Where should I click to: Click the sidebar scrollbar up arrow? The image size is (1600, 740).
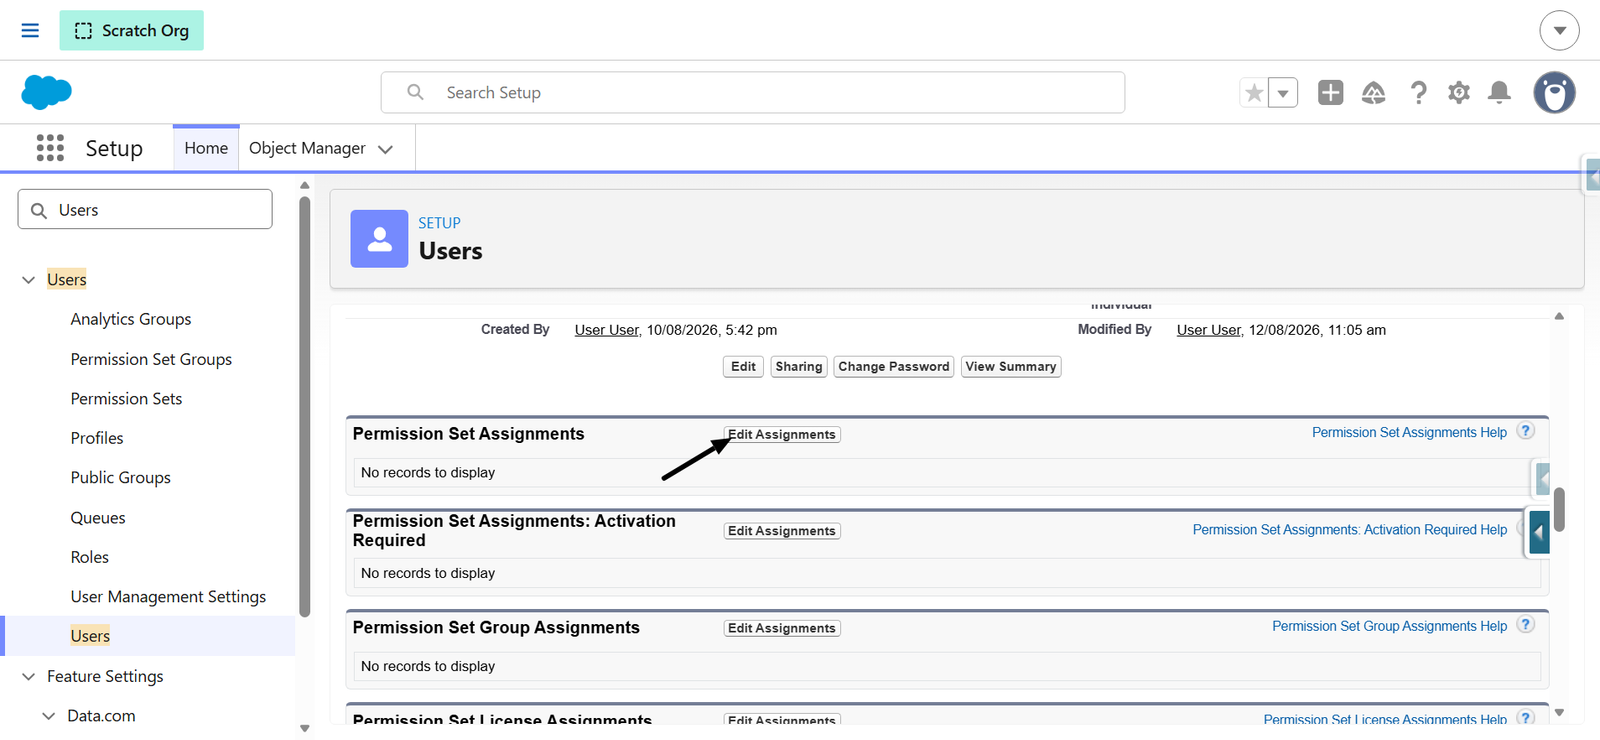click(x=305, y=185)
